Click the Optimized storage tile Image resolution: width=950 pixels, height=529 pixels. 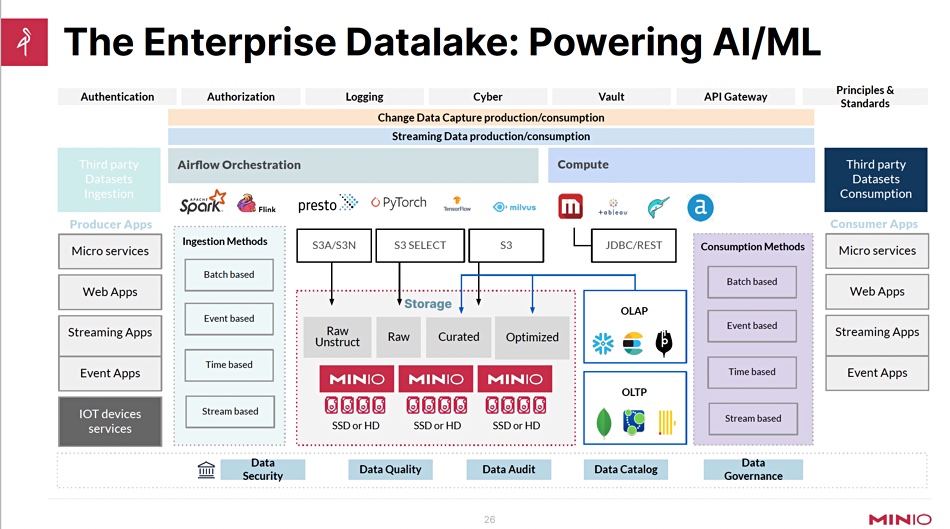(x=532, y=337)
